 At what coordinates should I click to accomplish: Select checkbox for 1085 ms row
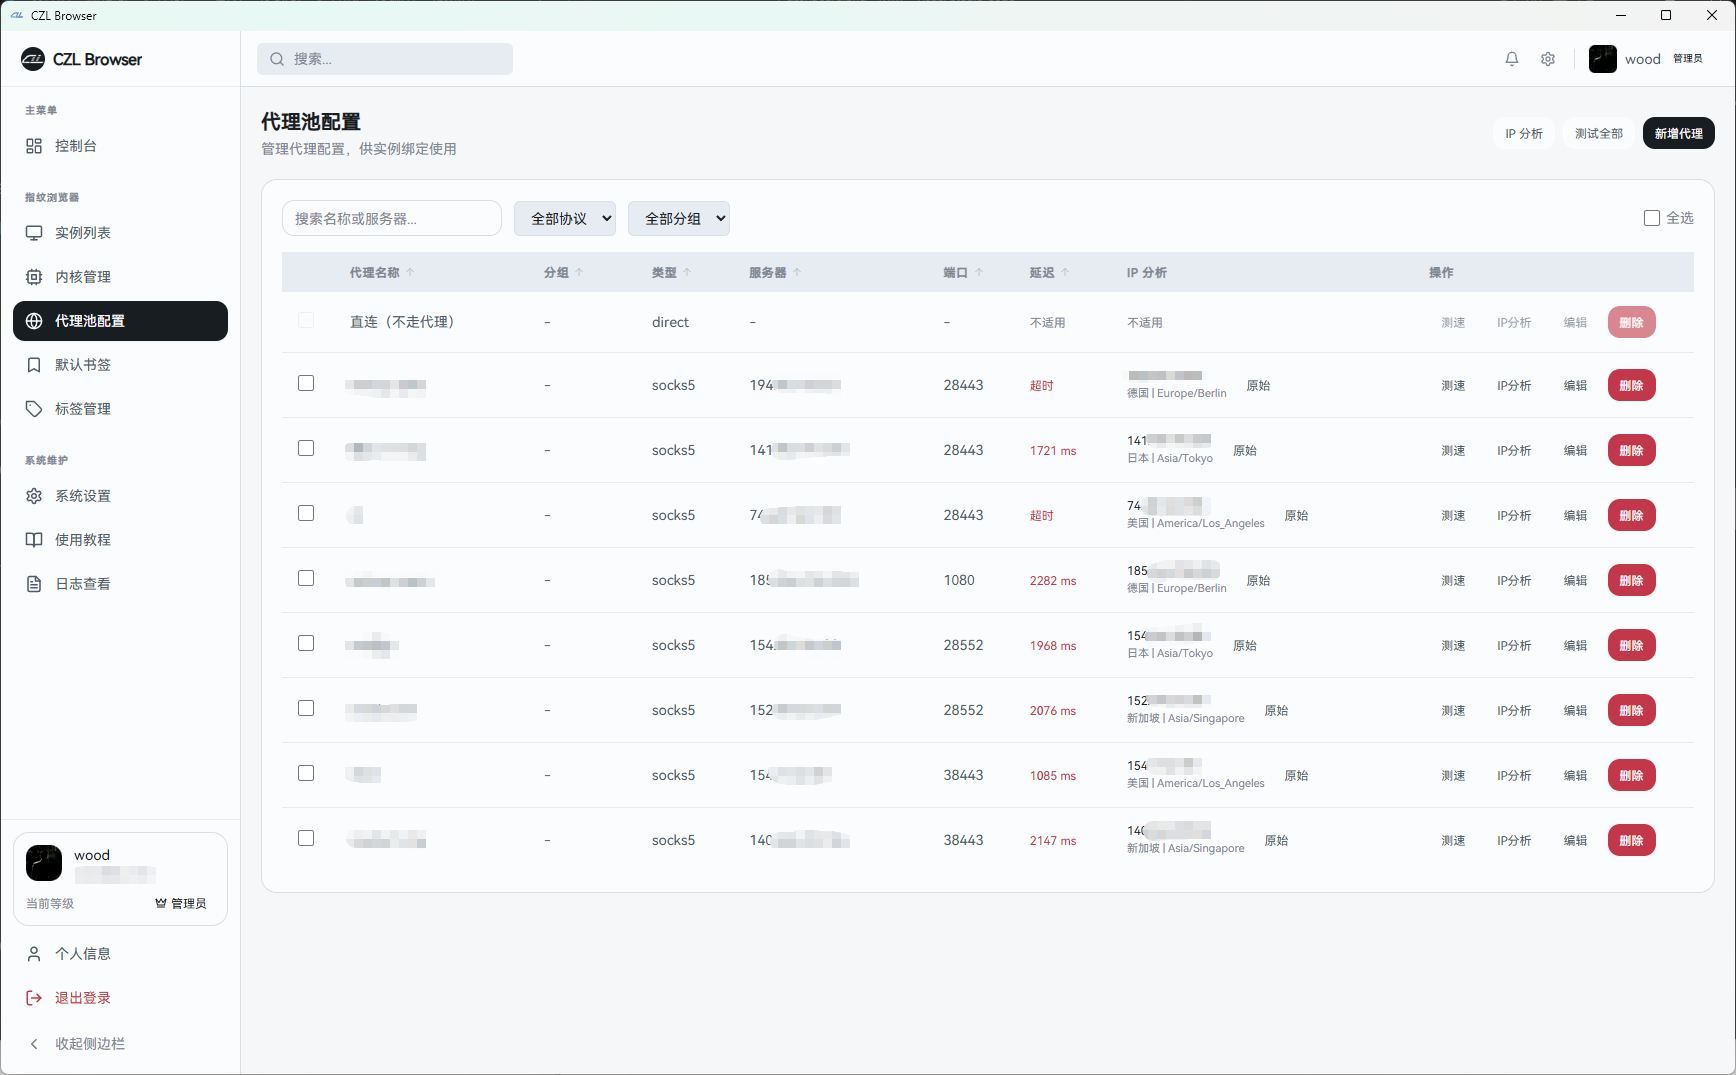306,773
